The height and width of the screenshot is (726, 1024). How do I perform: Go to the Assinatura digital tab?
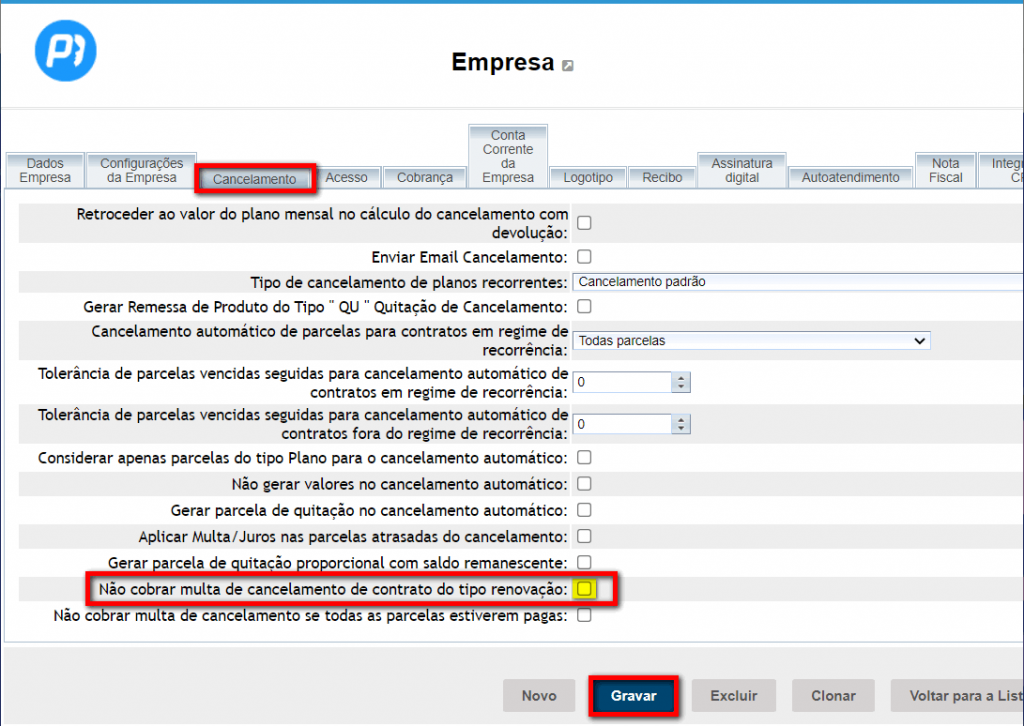click(742, 170)
